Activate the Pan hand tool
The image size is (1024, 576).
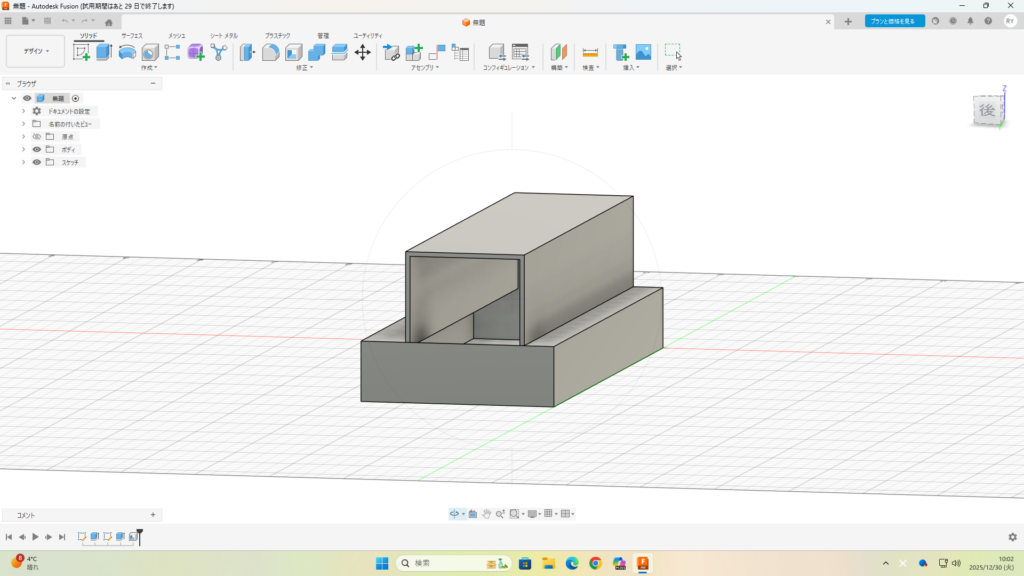pyautogui.click(x=486, y=513)
